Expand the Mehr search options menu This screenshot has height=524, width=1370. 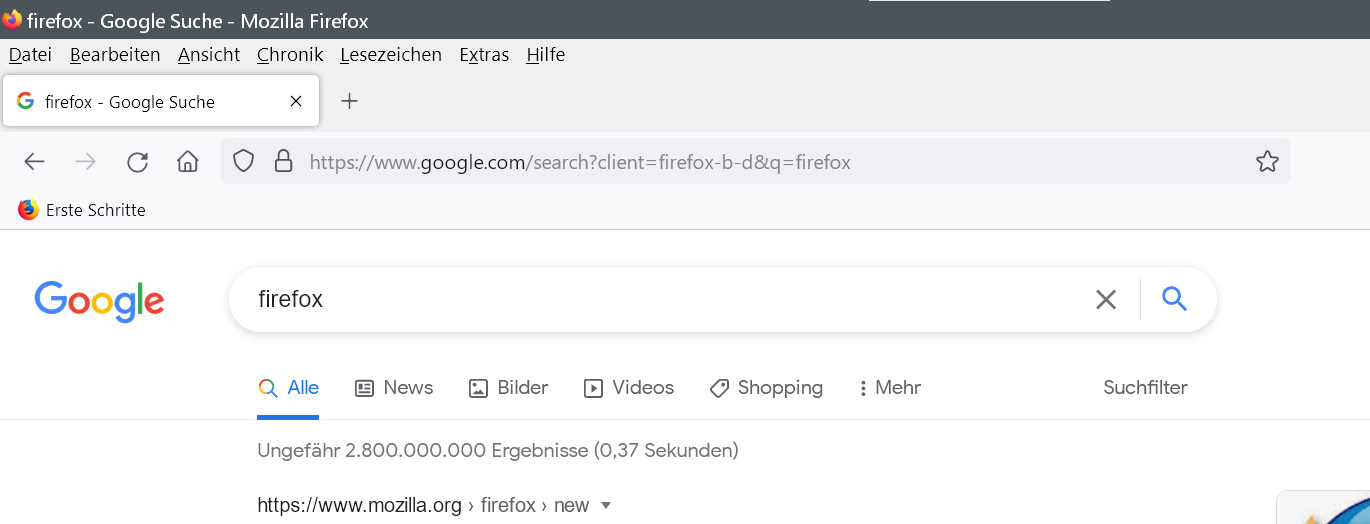pyautogui.click(x=890, y=388)
